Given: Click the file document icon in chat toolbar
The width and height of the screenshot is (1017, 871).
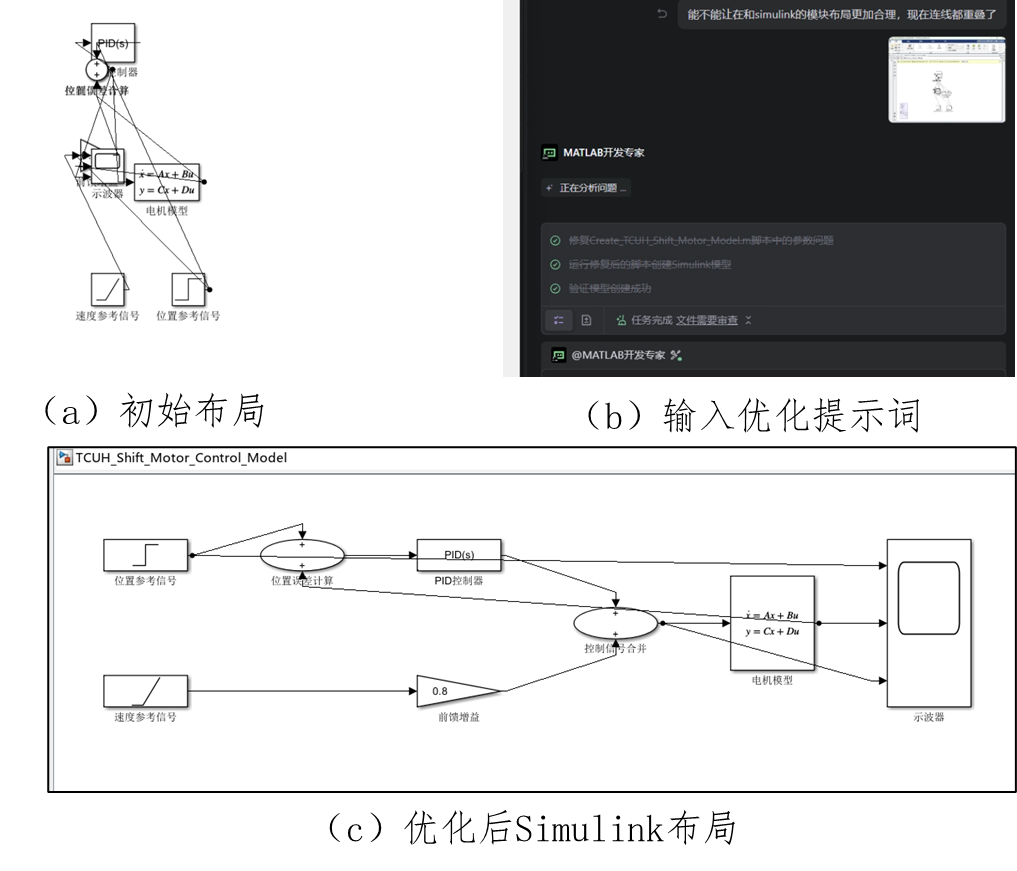Looking at the screenshot, I should (586, 320).
